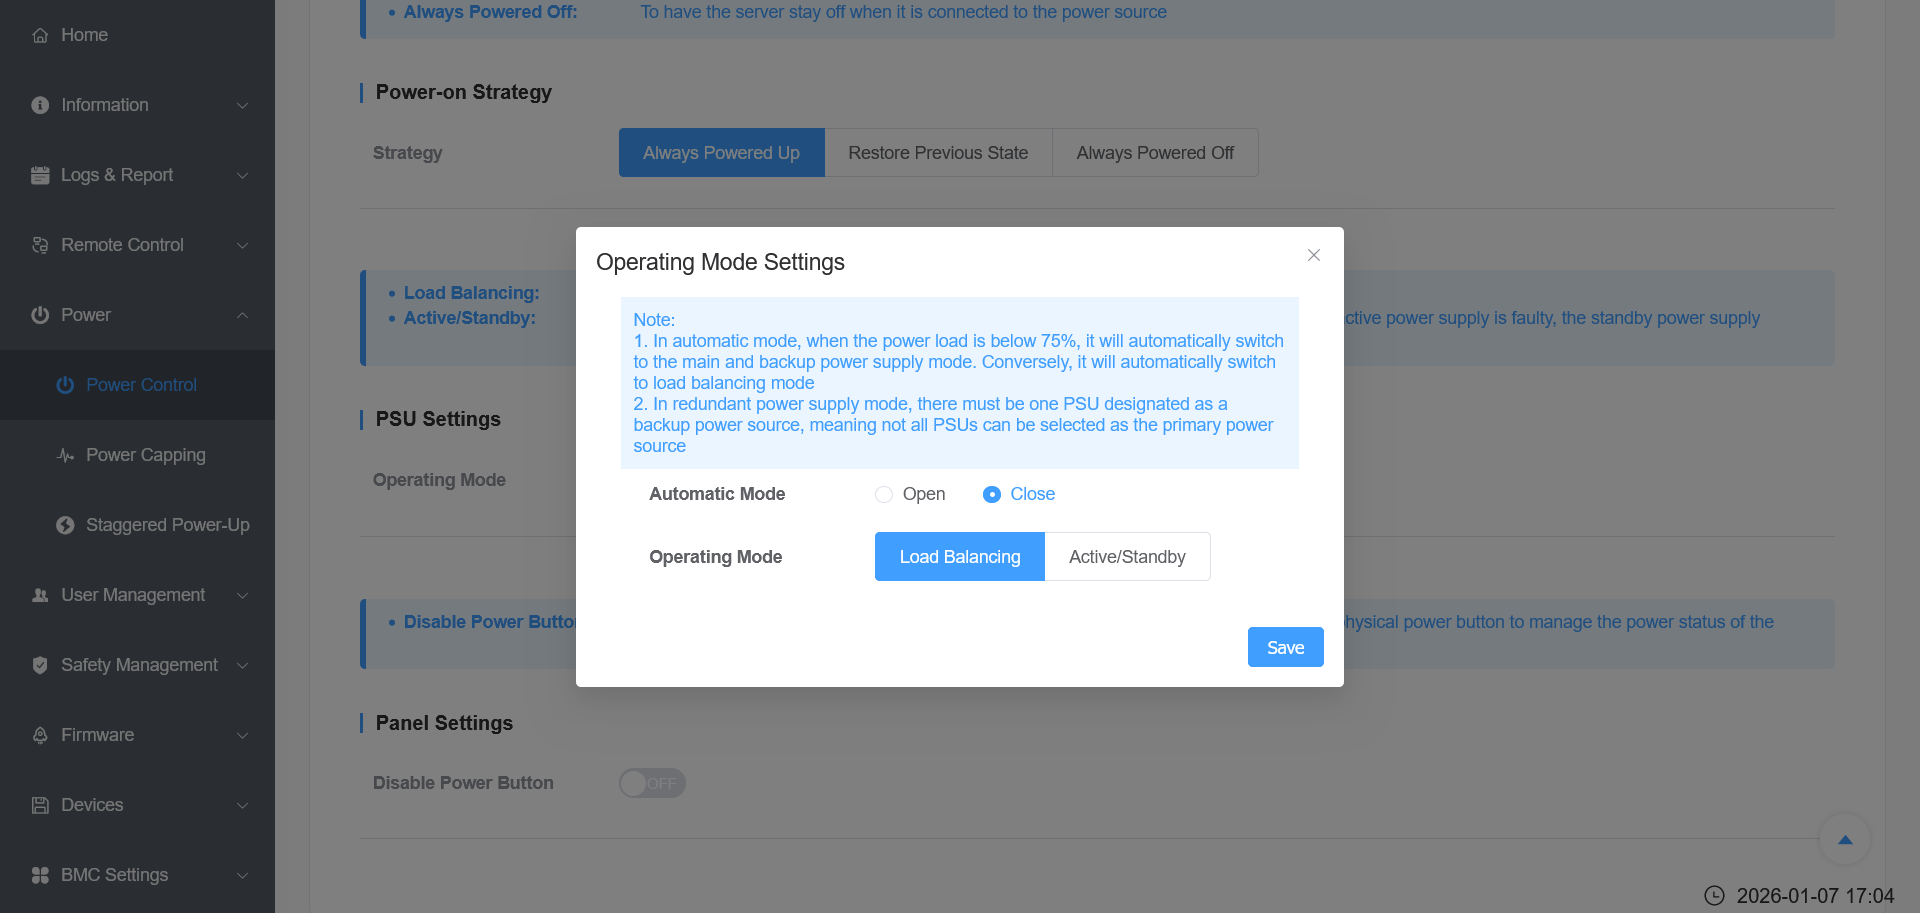Choose Active/Standby operating mode
The height and width of the screenshot is (913, 1920).
pos(1127,557)
